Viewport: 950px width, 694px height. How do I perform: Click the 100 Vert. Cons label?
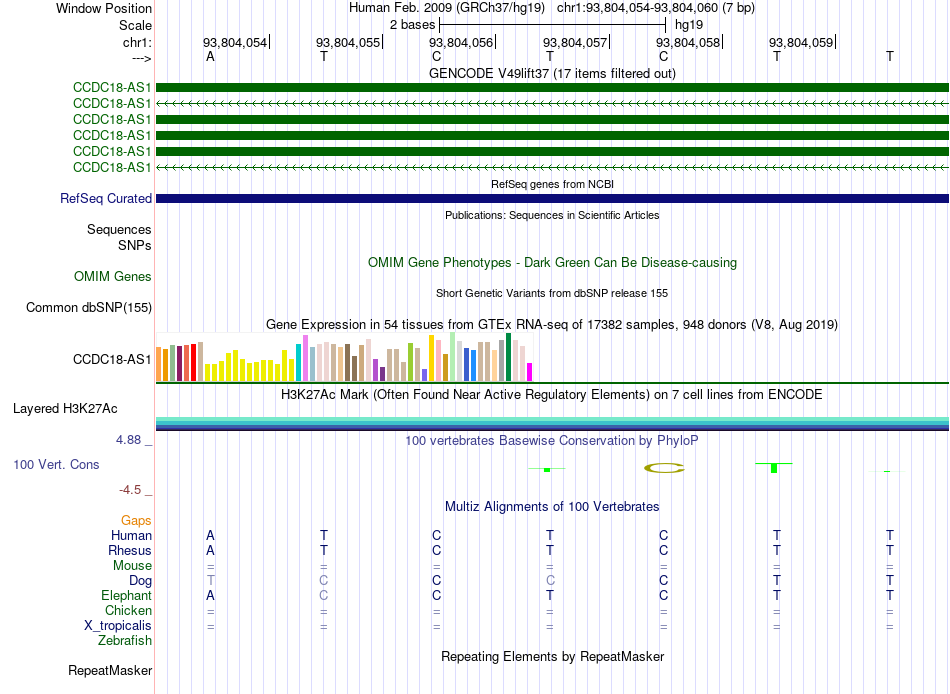click(56, 464)
